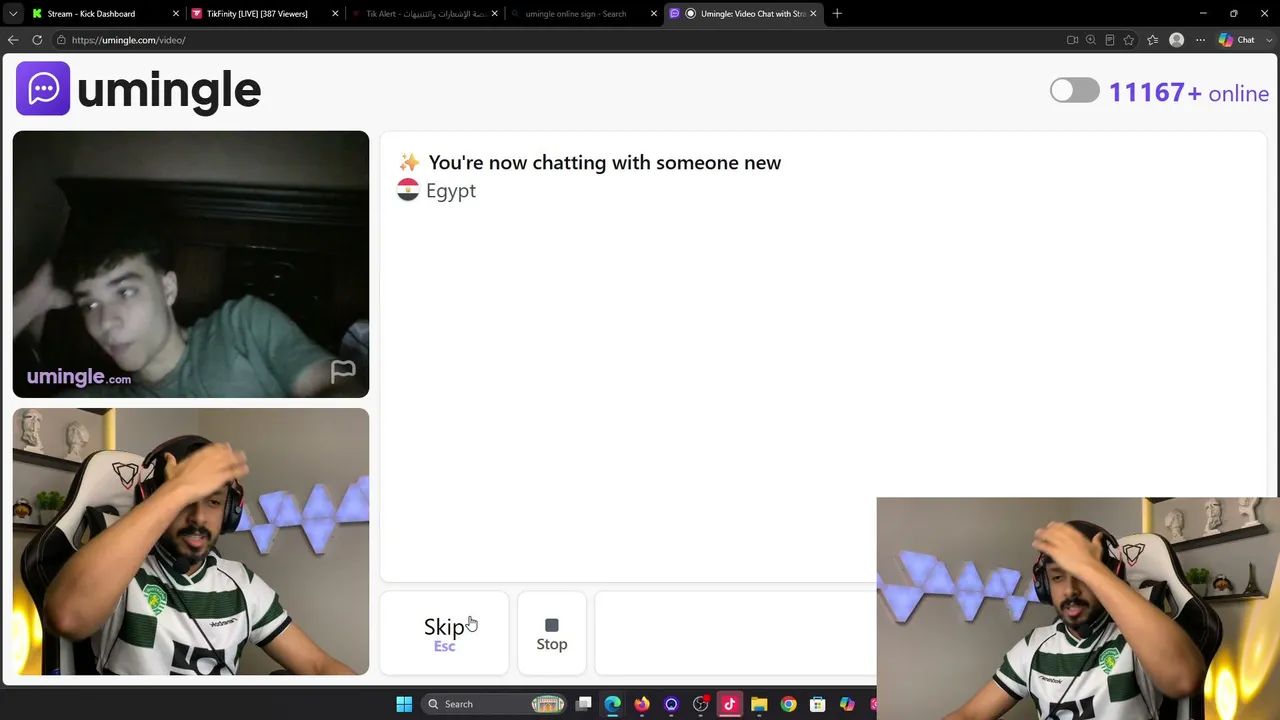
Task: Click the zoom magnifier icon in address bar
Action: [1091, 40]
